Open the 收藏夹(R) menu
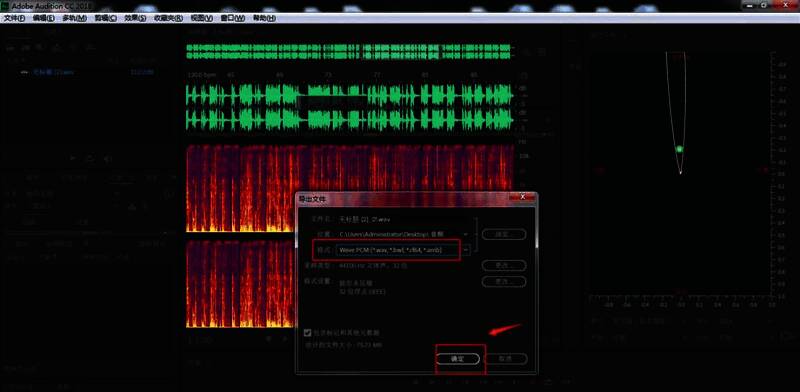This screenshot has height=392, width=800. [x=168, y=18]
